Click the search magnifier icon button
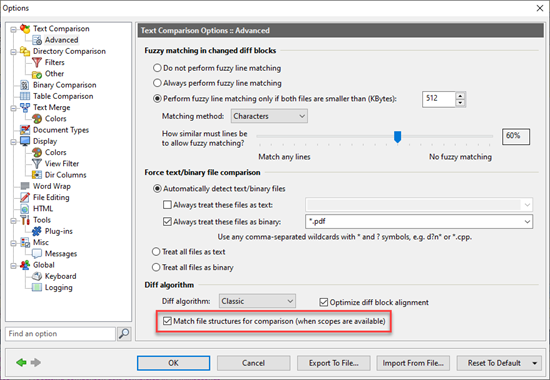The height and width of the screenshot is (380, 550). coord(124,334)
